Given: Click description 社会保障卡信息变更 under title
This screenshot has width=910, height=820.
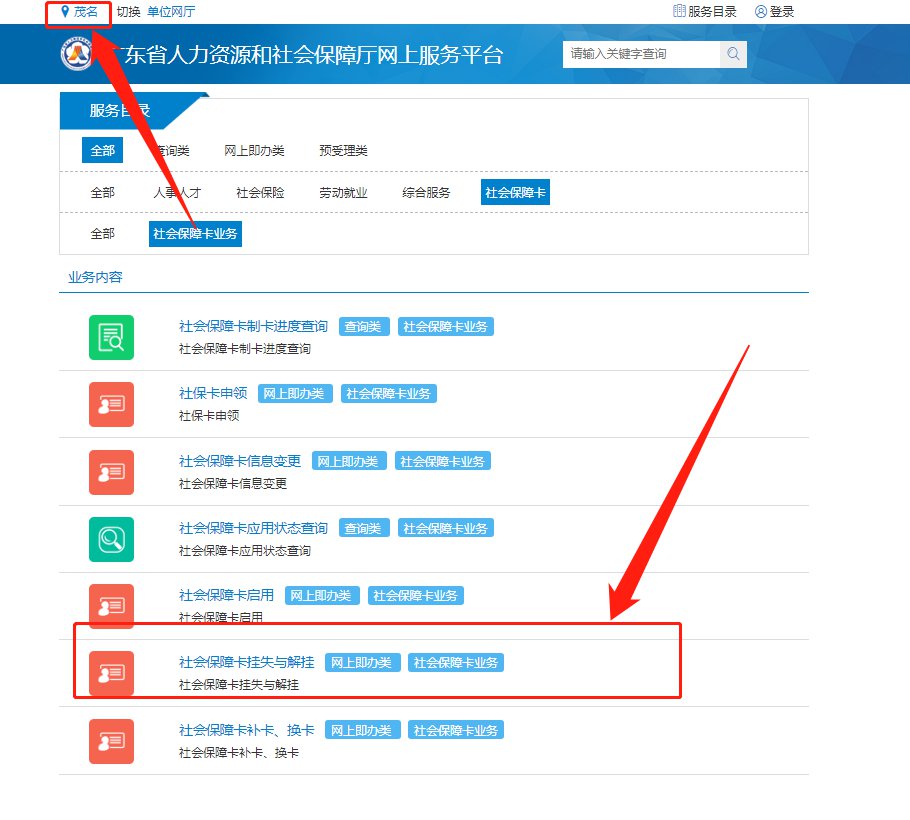Looking at the screenshot, I should (233, 483).
